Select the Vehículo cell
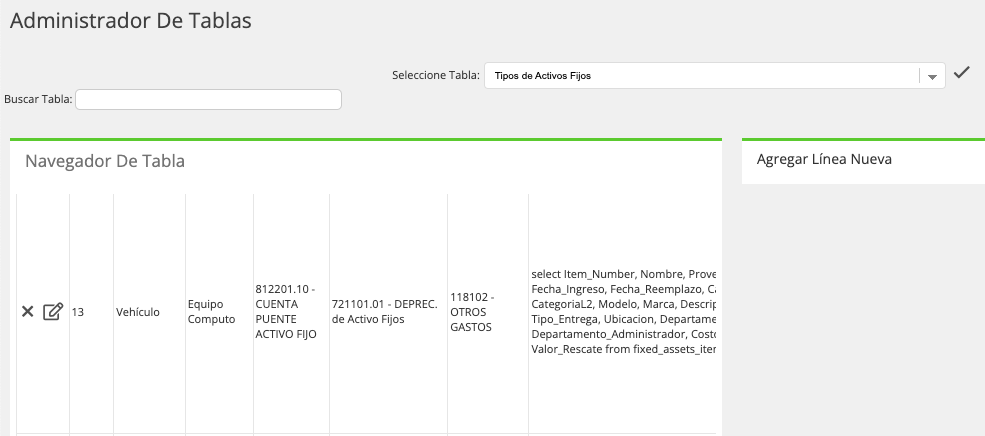 pyautogui.click(x=138, y=312)
